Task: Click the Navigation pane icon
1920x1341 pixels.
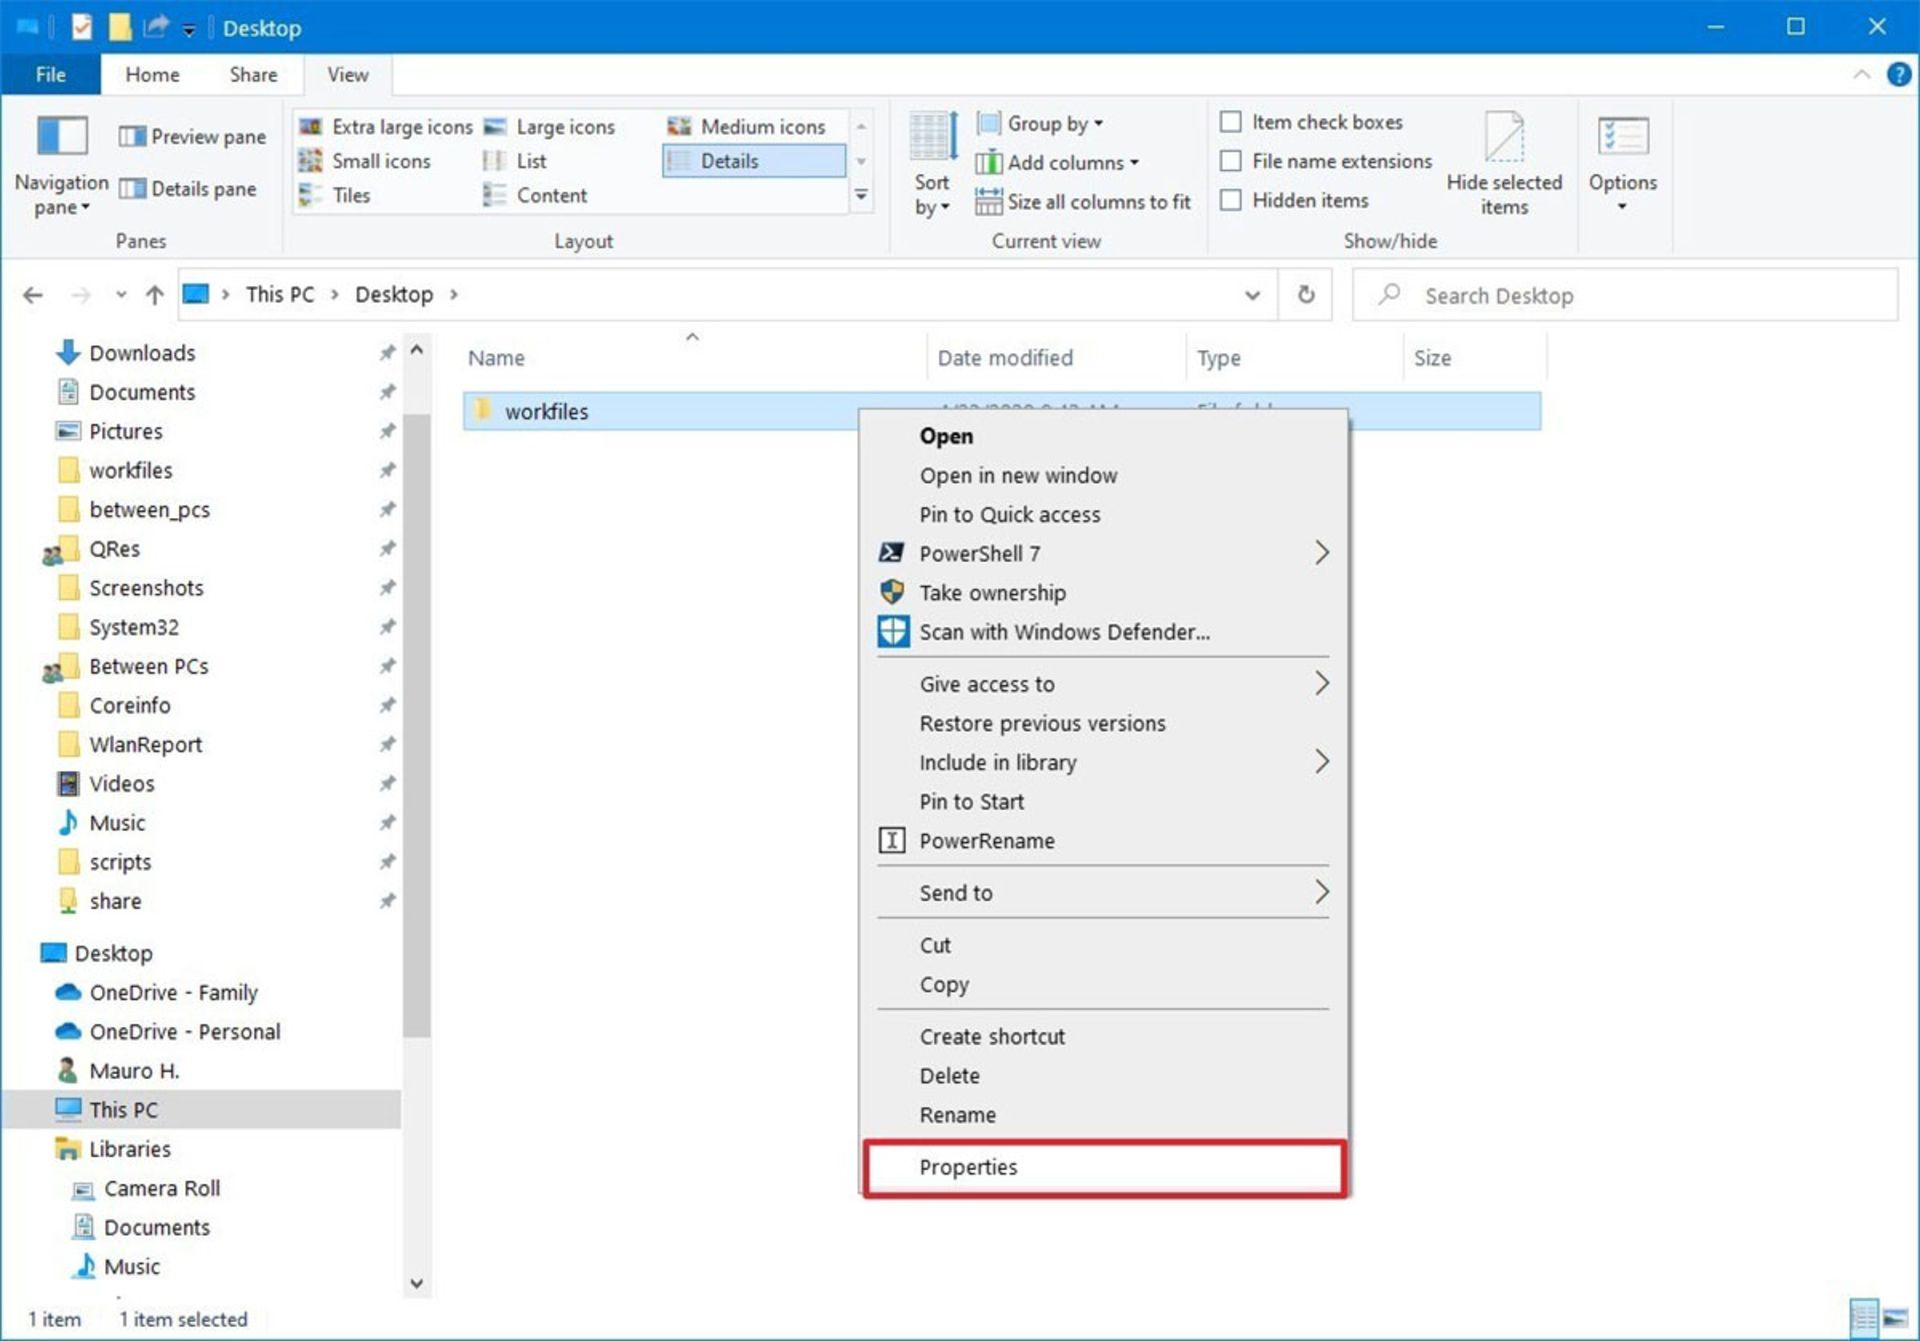Action: point(61,137)
